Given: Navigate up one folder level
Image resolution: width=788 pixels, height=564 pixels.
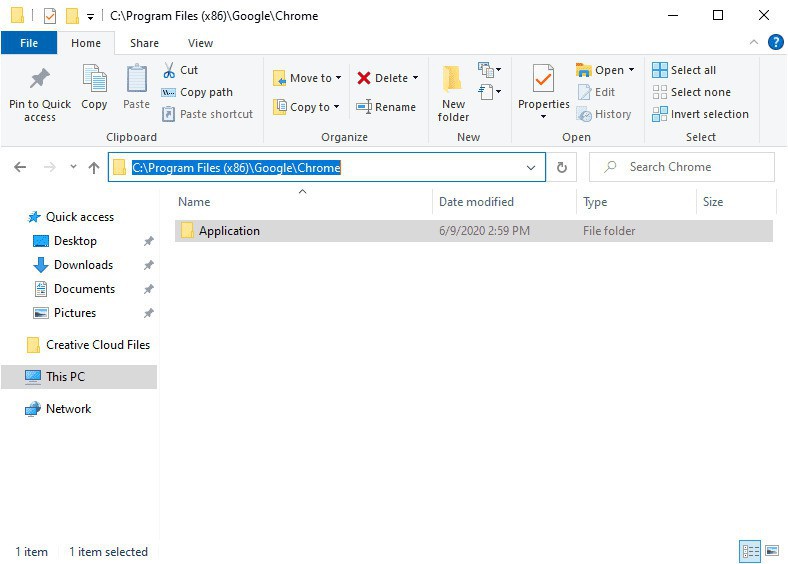Looking at the screenshot, I should (94, 168).
